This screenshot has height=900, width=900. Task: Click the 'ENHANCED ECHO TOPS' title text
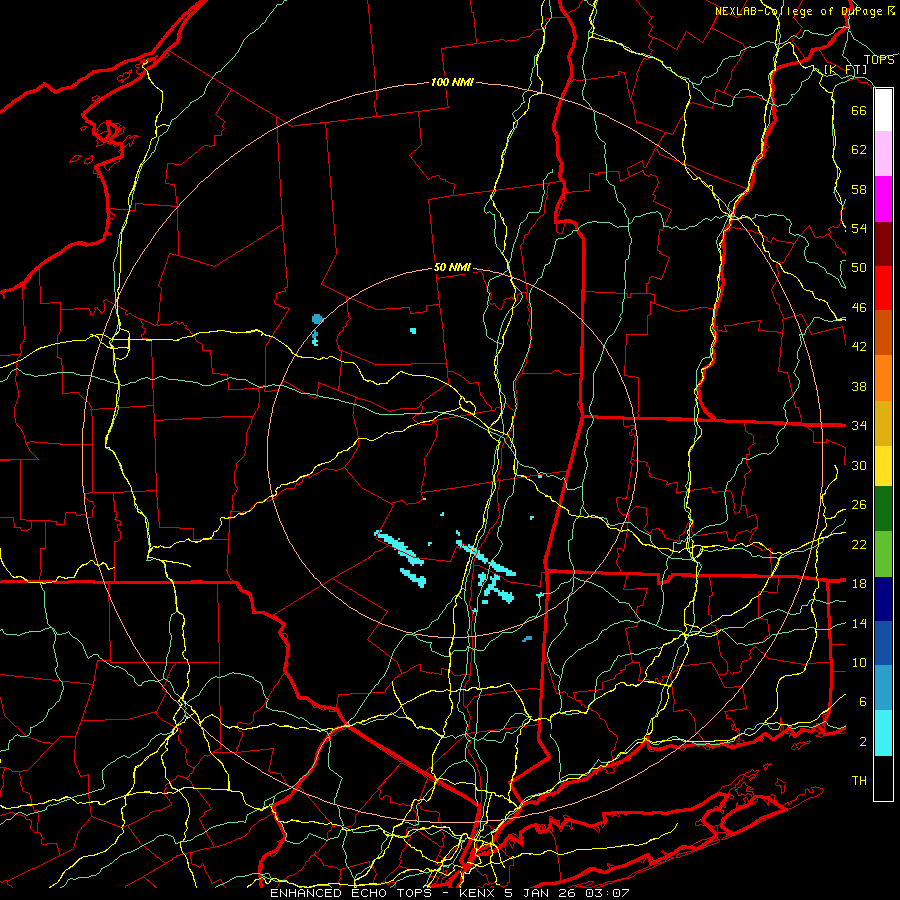[x=351, y=893]
